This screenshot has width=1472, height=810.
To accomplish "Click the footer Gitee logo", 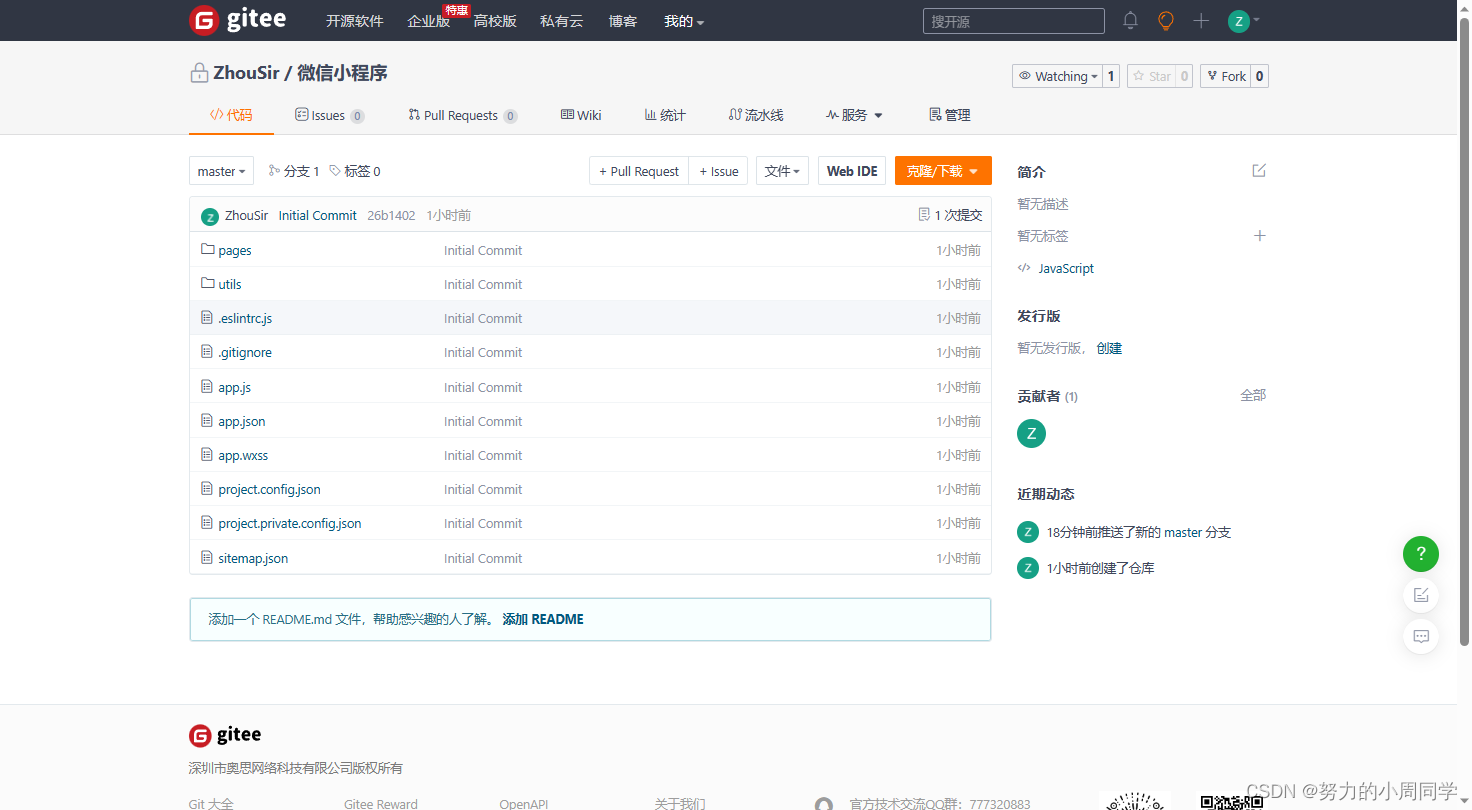I will [225, 735].
